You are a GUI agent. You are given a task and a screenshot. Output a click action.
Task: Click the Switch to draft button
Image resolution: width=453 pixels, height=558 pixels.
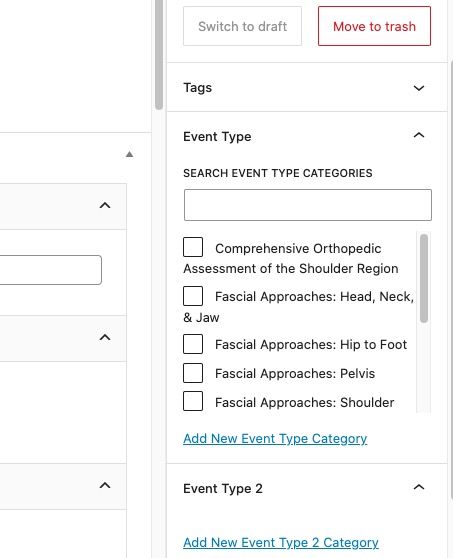click(x=242, y=26)
